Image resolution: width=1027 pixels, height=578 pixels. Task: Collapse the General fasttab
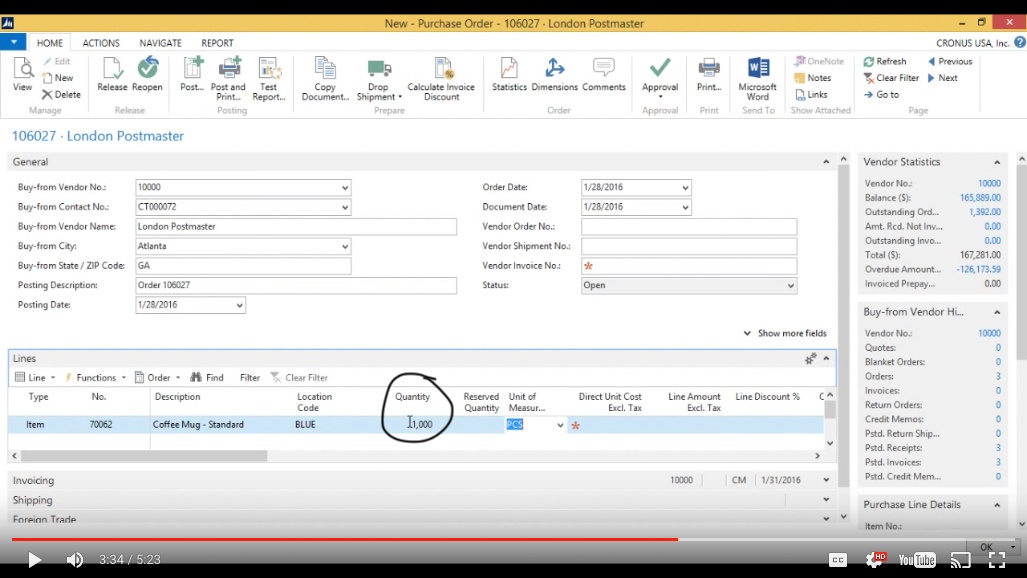[x=826, y=162]
